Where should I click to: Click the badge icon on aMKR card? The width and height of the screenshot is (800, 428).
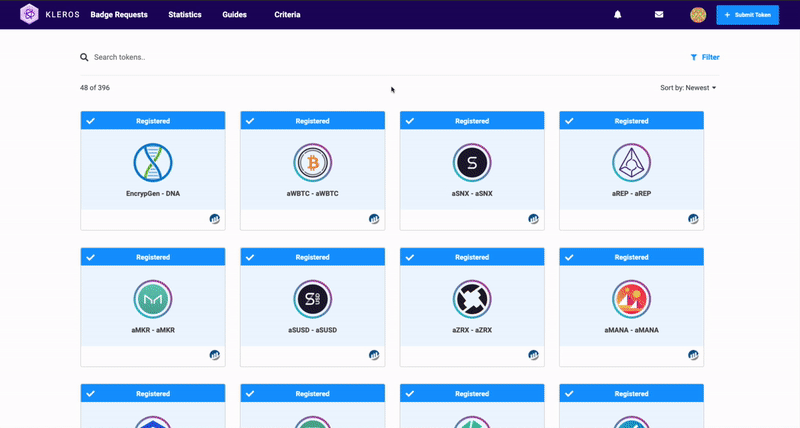coord(215,355)
